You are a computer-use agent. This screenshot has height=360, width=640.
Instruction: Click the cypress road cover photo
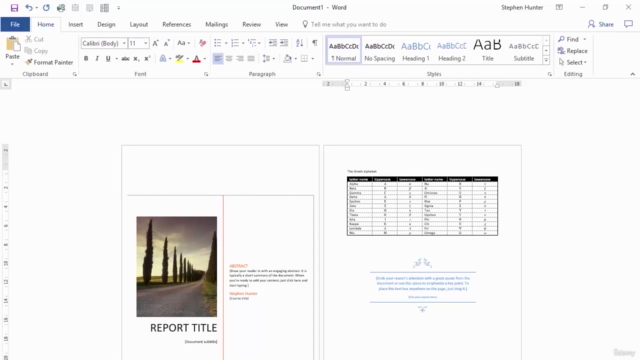[x=177, y=267]
